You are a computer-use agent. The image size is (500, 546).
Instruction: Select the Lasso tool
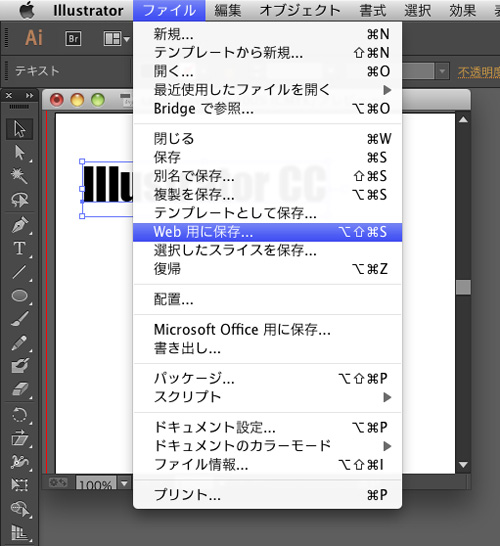19,200
